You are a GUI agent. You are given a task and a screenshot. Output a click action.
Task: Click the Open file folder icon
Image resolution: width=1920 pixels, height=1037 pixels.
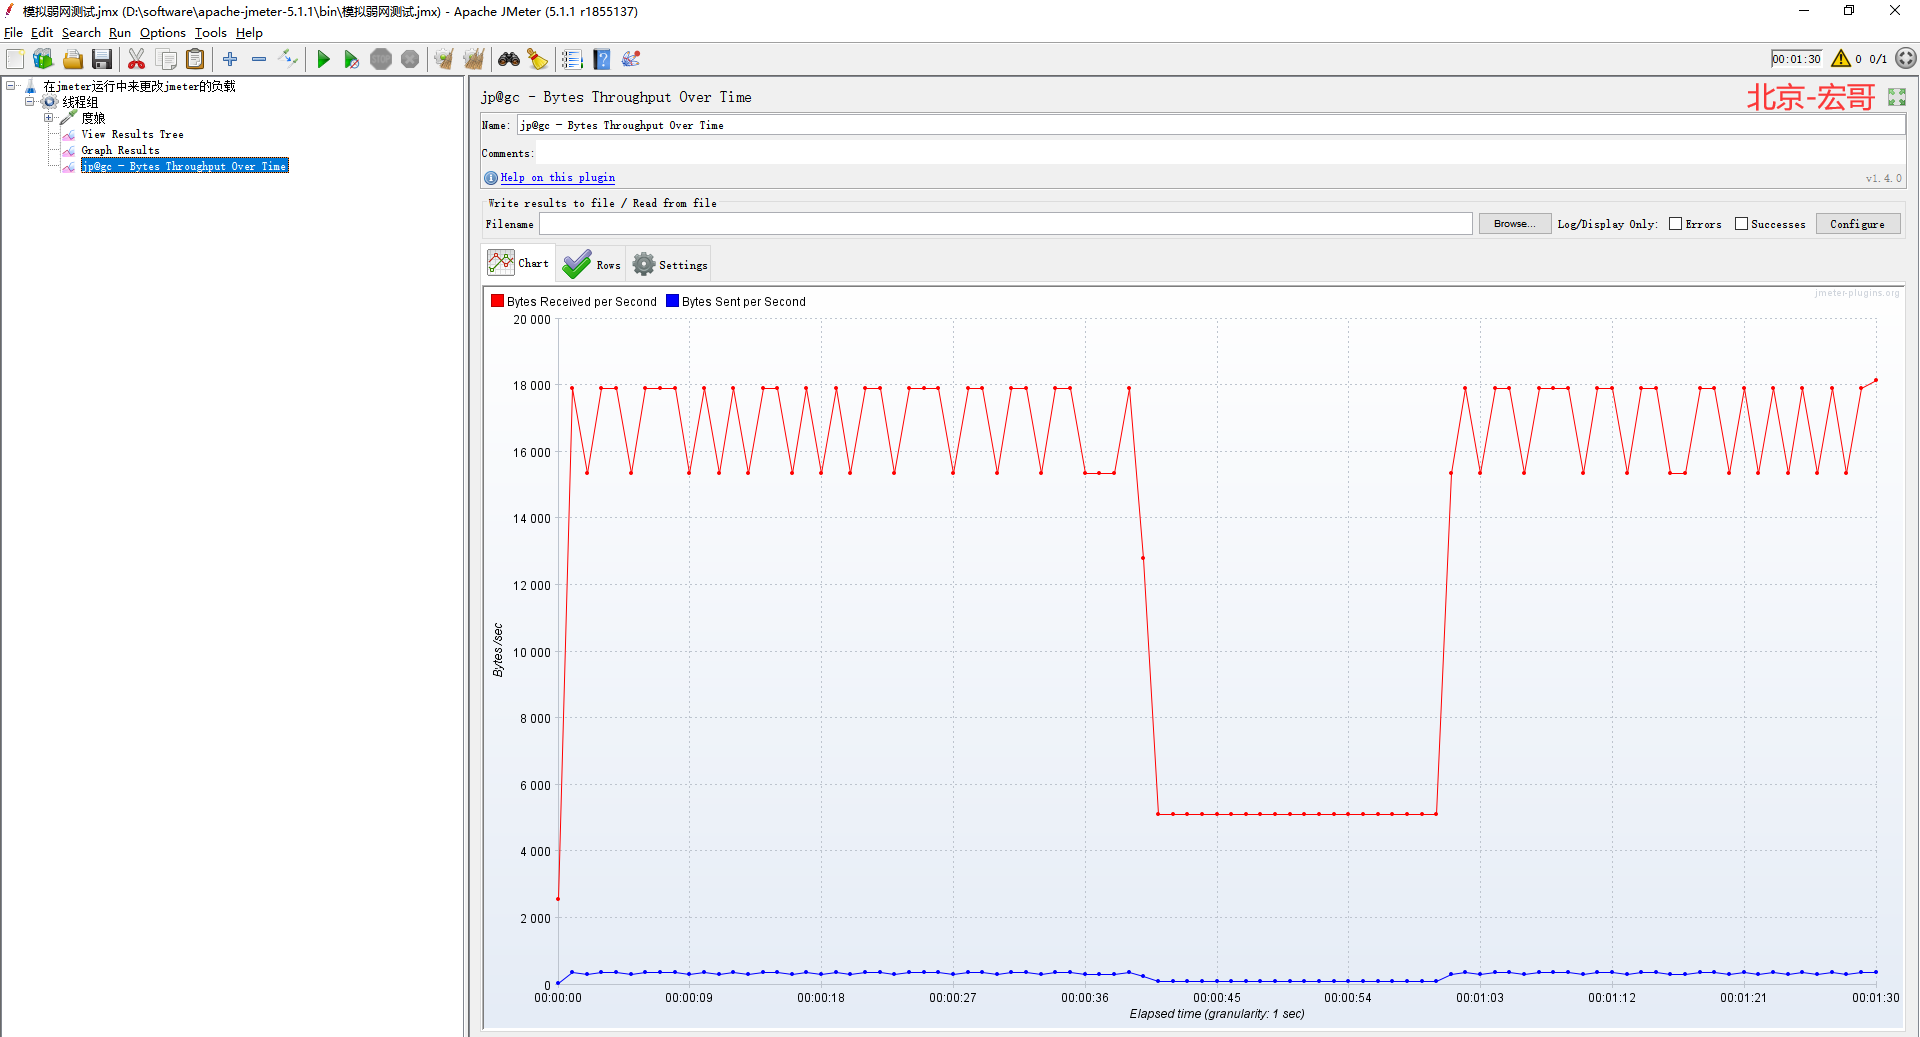(x=73, y=60)
